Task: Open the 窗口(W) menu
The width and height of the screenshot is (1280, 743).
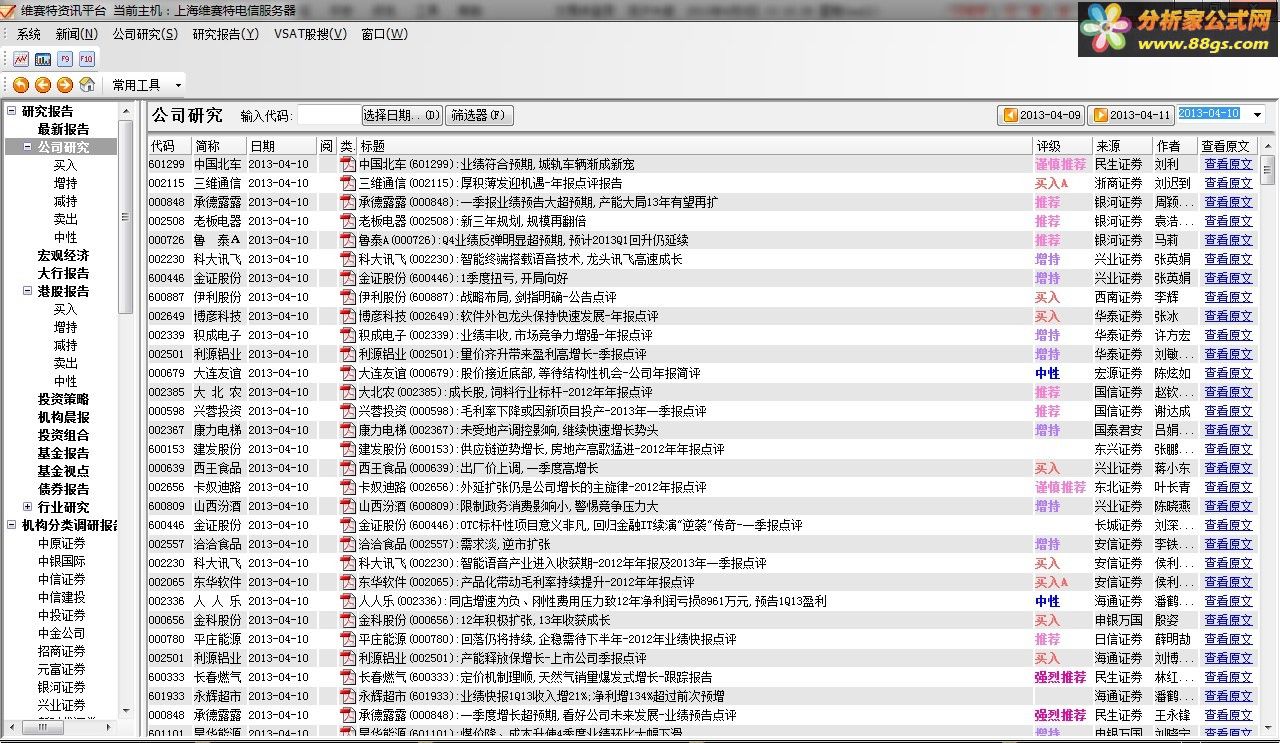Action: pyautogui.click(x=384, y=34)
